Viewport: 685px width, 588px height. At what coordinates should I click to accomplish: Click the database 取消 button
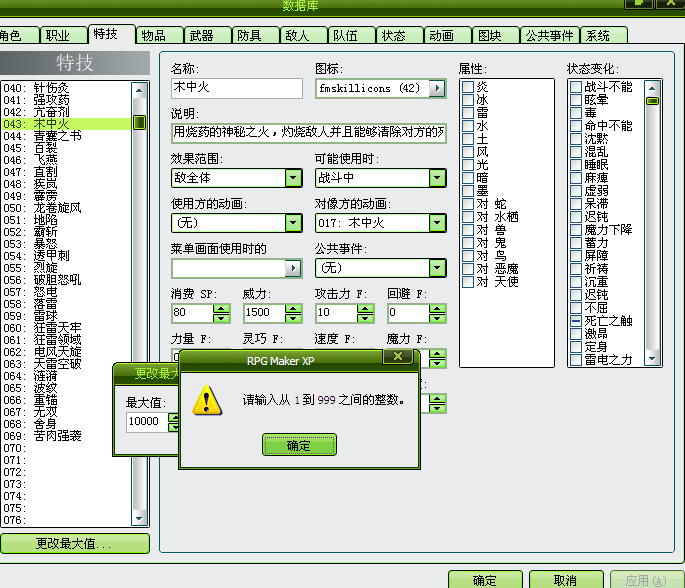coord(566,580)
